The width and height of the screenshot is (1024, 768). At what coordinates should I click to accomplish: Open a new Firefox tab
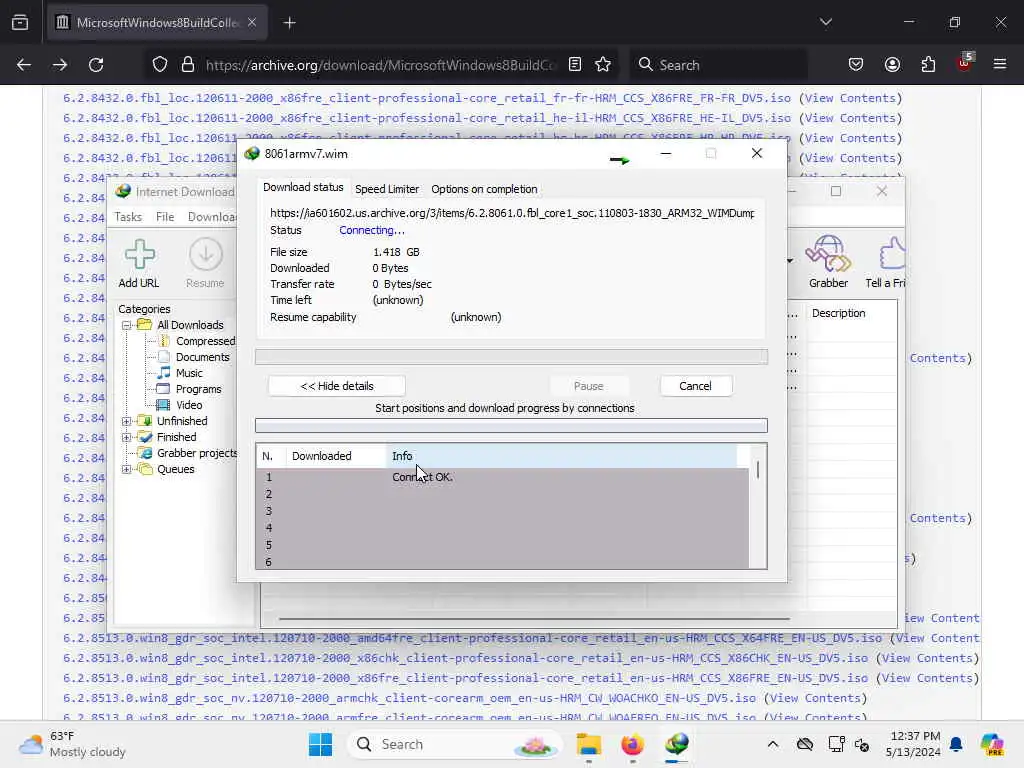(x=289, y=23)
